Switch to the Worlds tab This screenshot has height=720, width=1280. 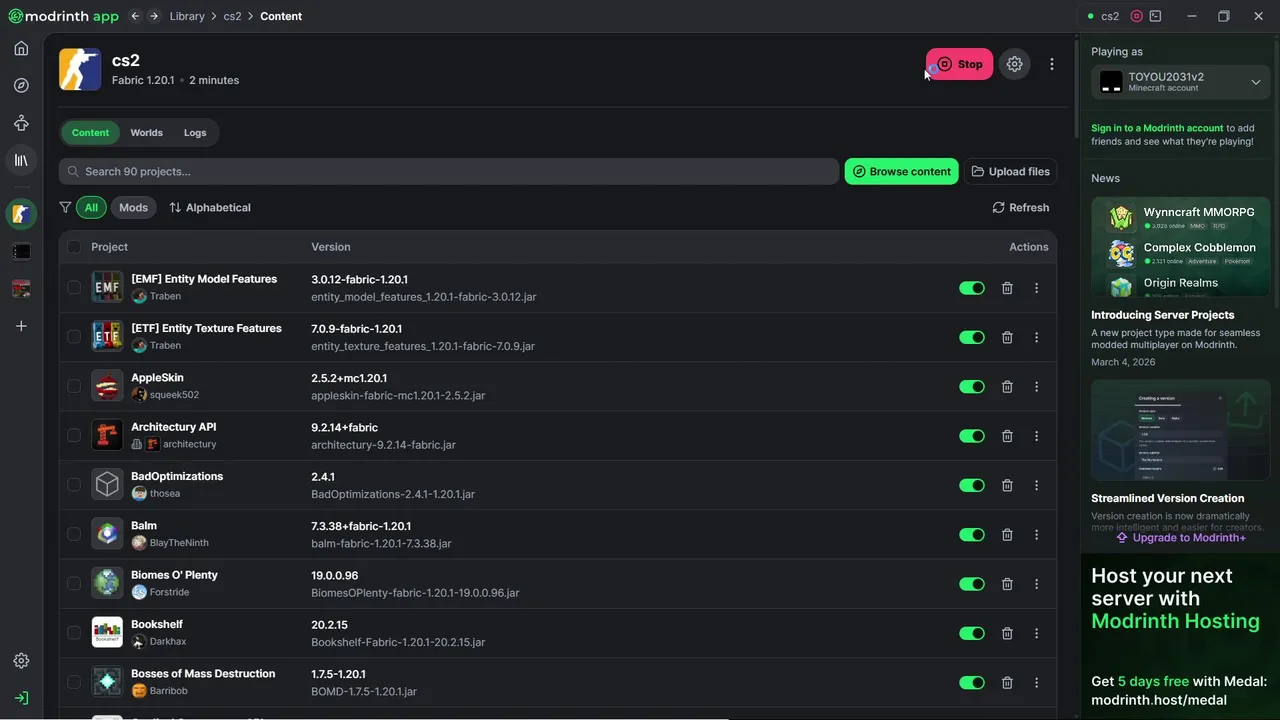coord(146,133)
